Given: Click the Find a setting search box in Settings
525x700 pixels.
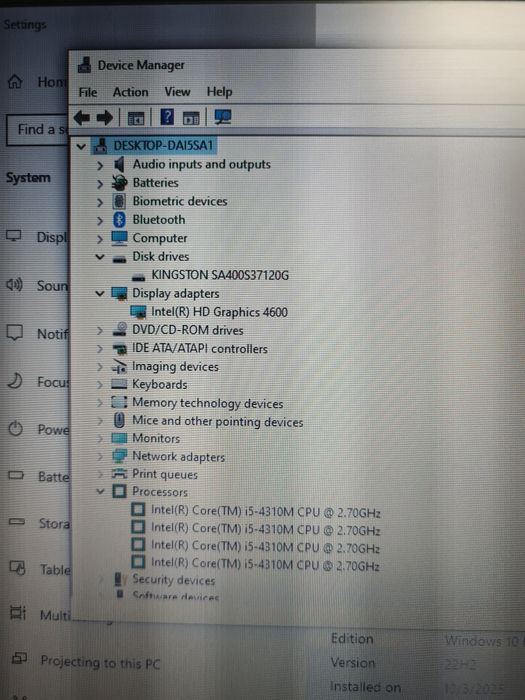Looking at the screenshot, I should (x=38, y=130).
